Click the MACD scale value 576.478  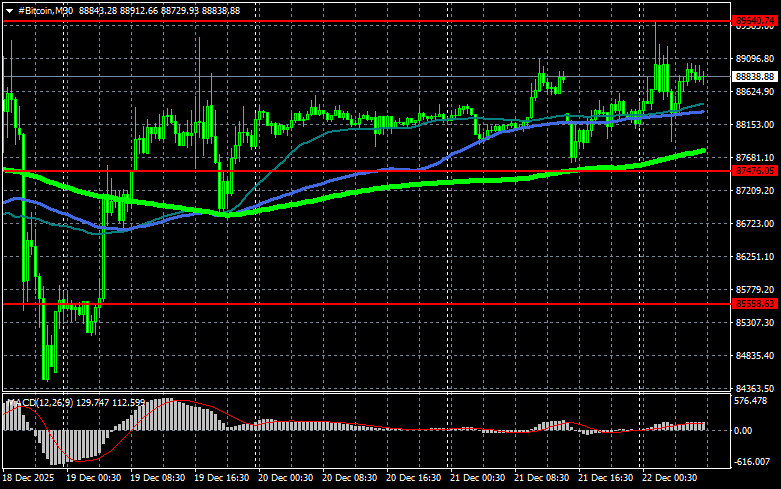coord(754,402)
